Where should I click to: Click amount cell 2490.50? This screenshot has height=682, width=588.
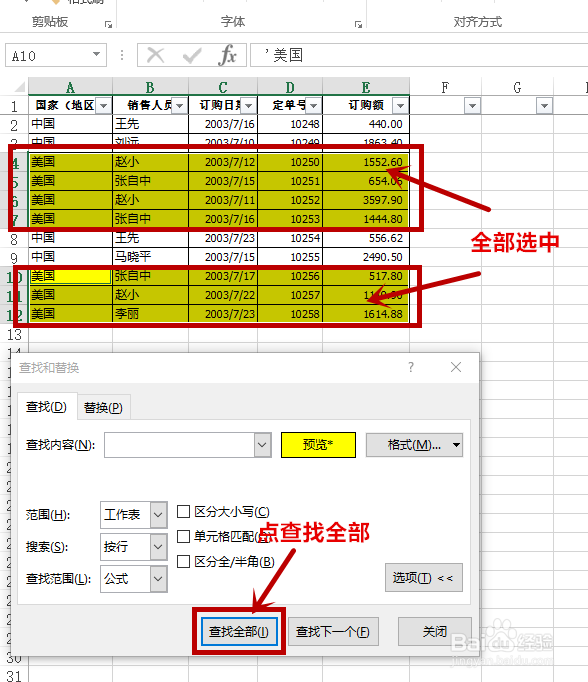click(366, 257)
